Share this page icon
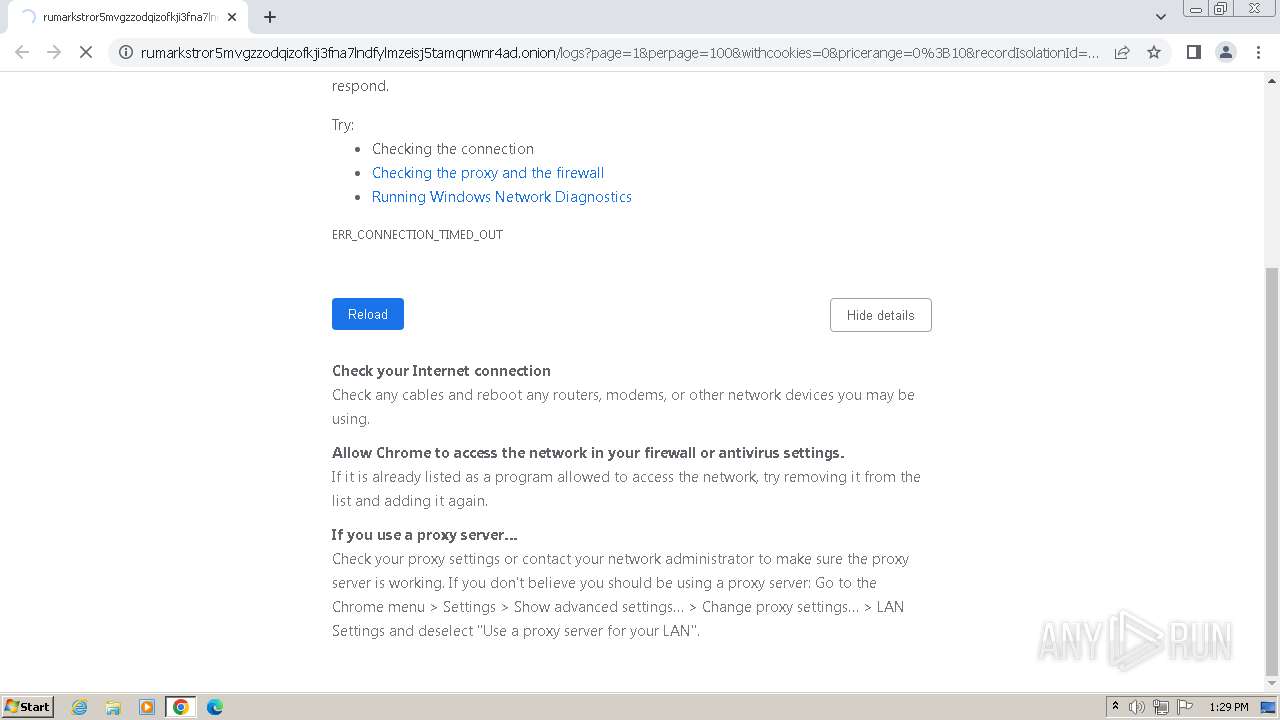Viewport: 1280px width, 720px height. point(1122,52)
